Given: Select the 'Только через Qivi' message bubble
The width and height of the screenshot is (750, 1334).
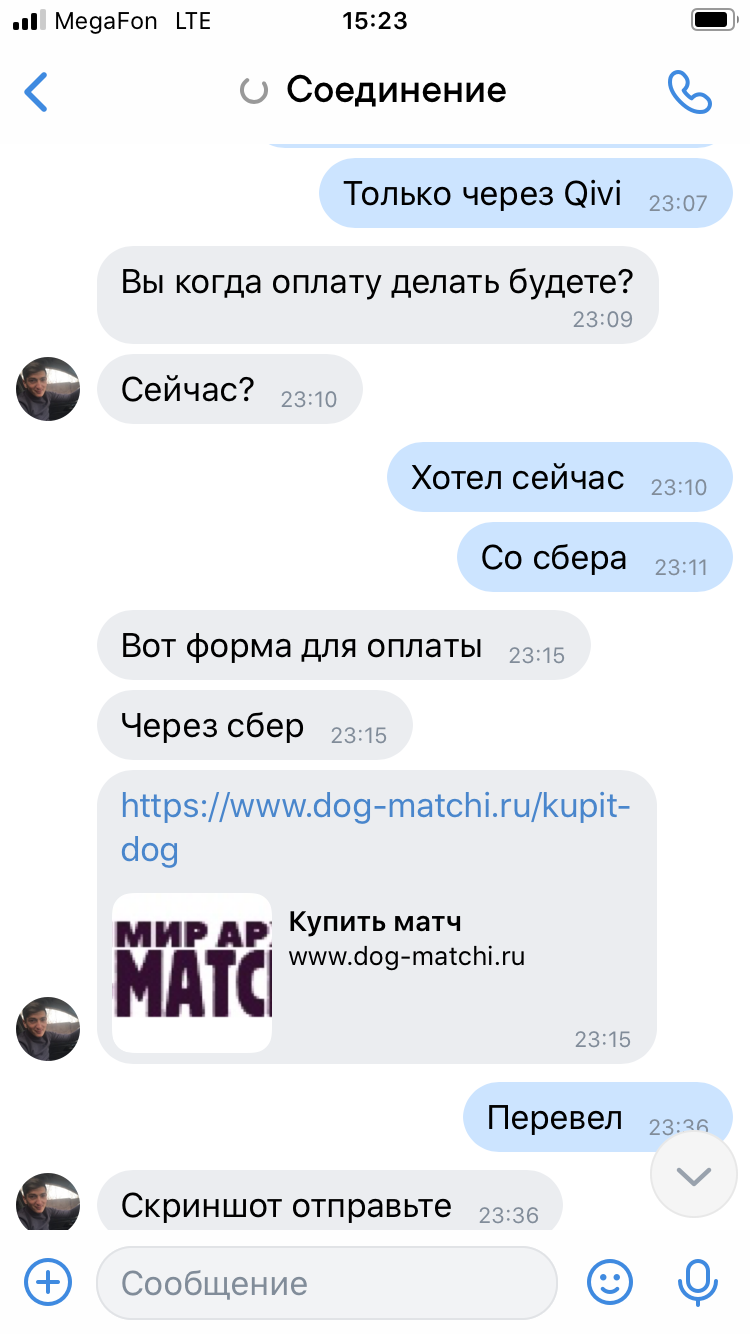Looking at the screenshot, I should click(526, 193).
